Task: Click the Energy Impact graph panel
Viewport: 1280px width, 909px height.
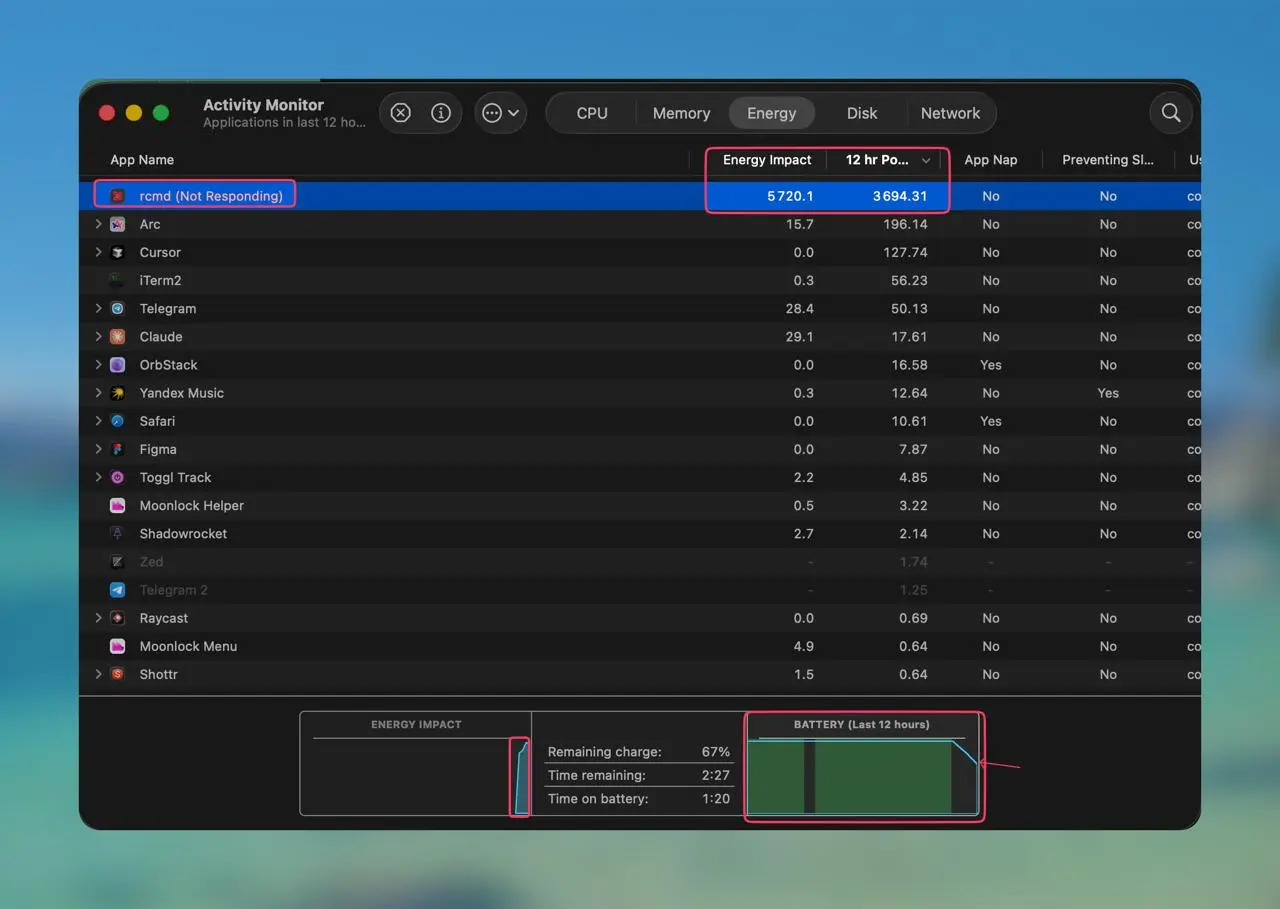Action: click(x=415, y=764)
